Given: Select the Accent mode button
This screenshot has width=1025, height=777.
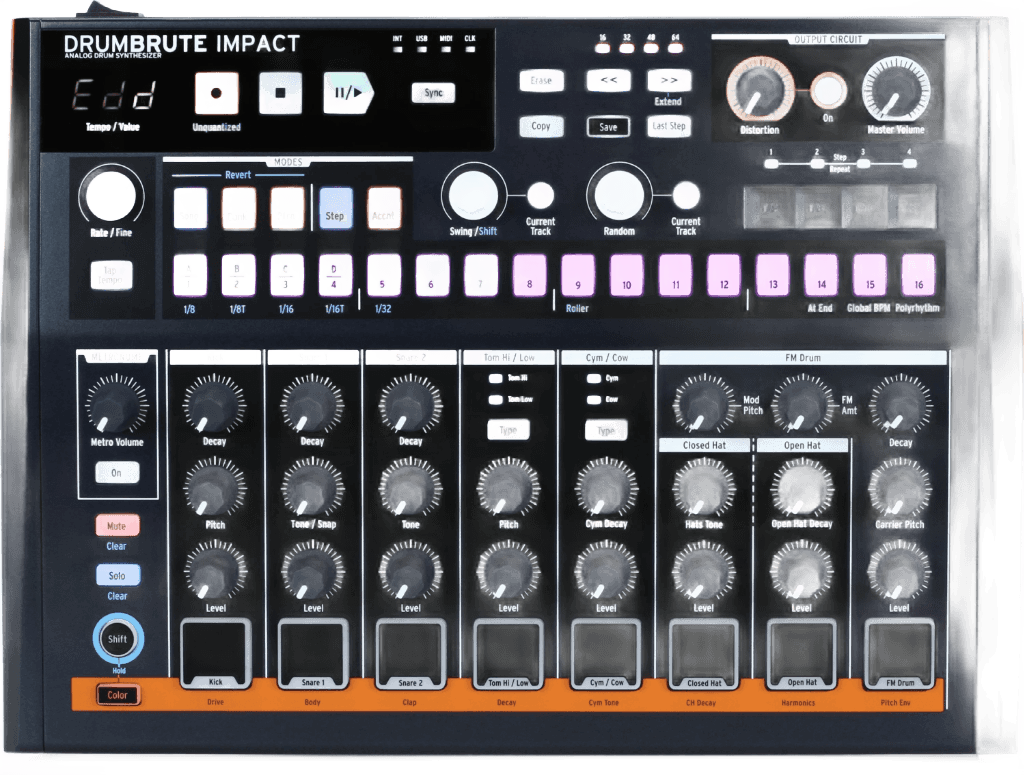Looking at the screenshot, I should pyautogui.click(x=384, y=208).
